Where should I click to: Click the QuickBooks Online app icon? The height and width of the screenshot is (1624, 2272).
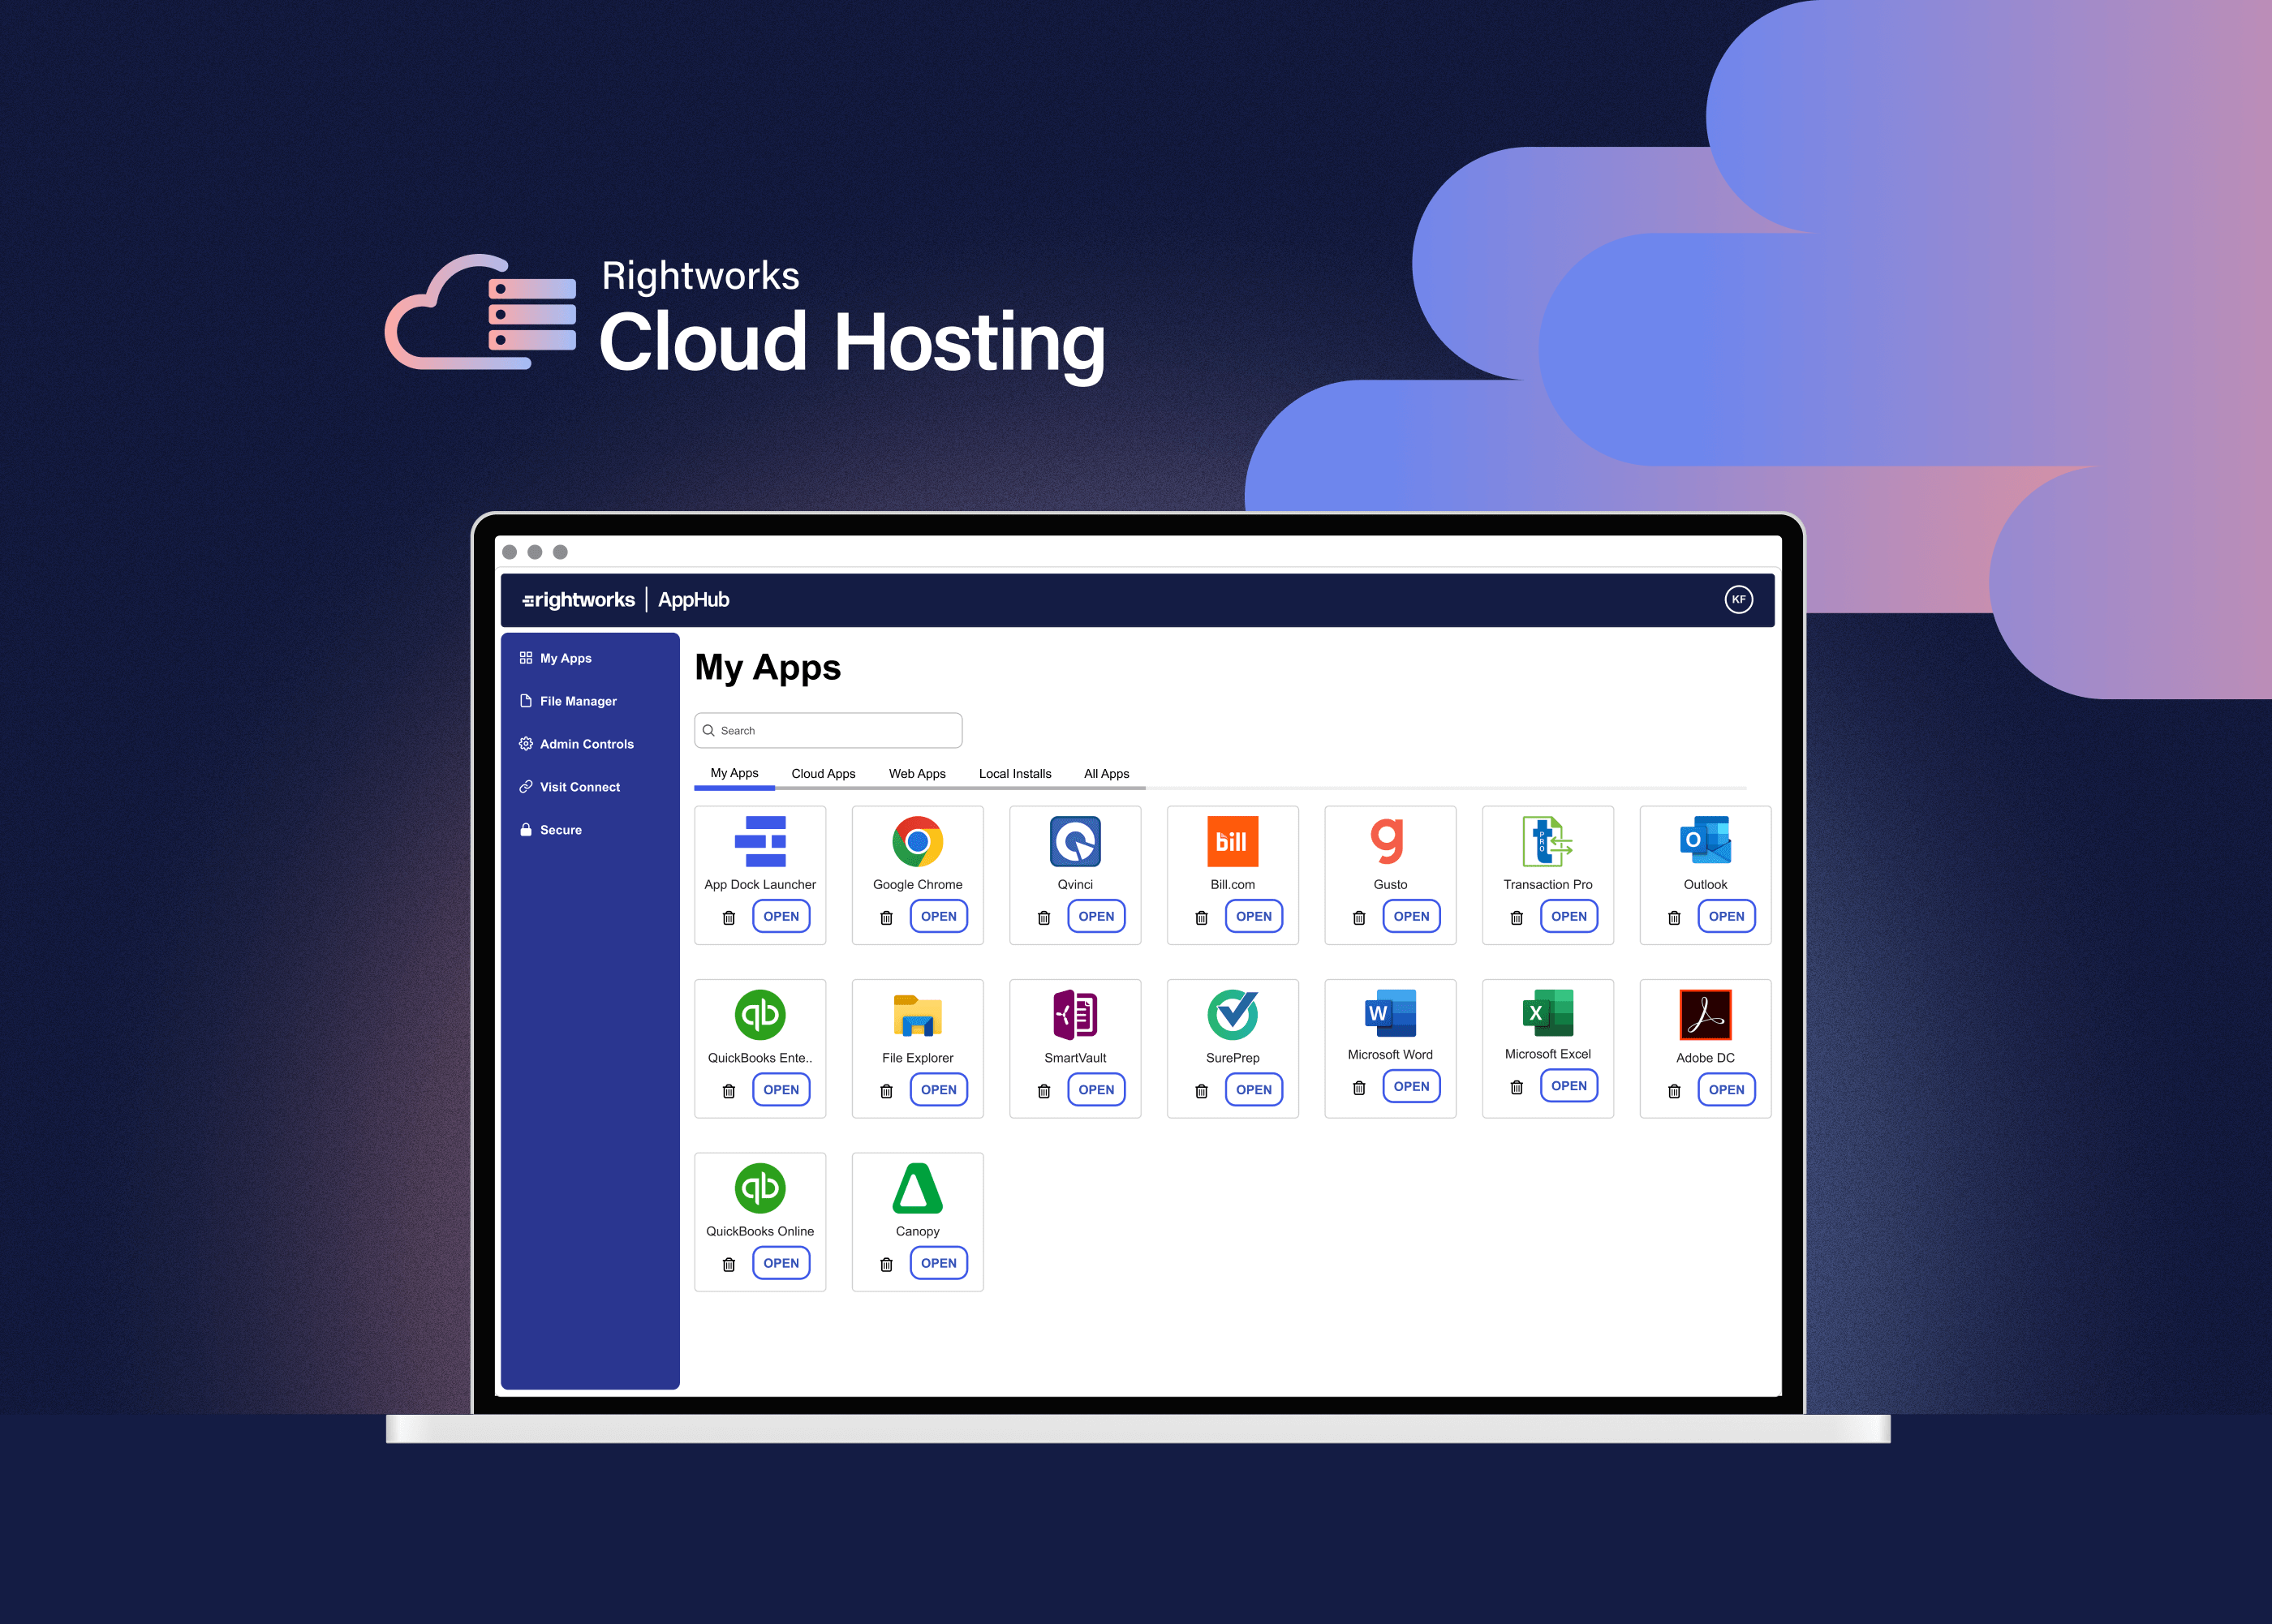[x=760, y=1188]
